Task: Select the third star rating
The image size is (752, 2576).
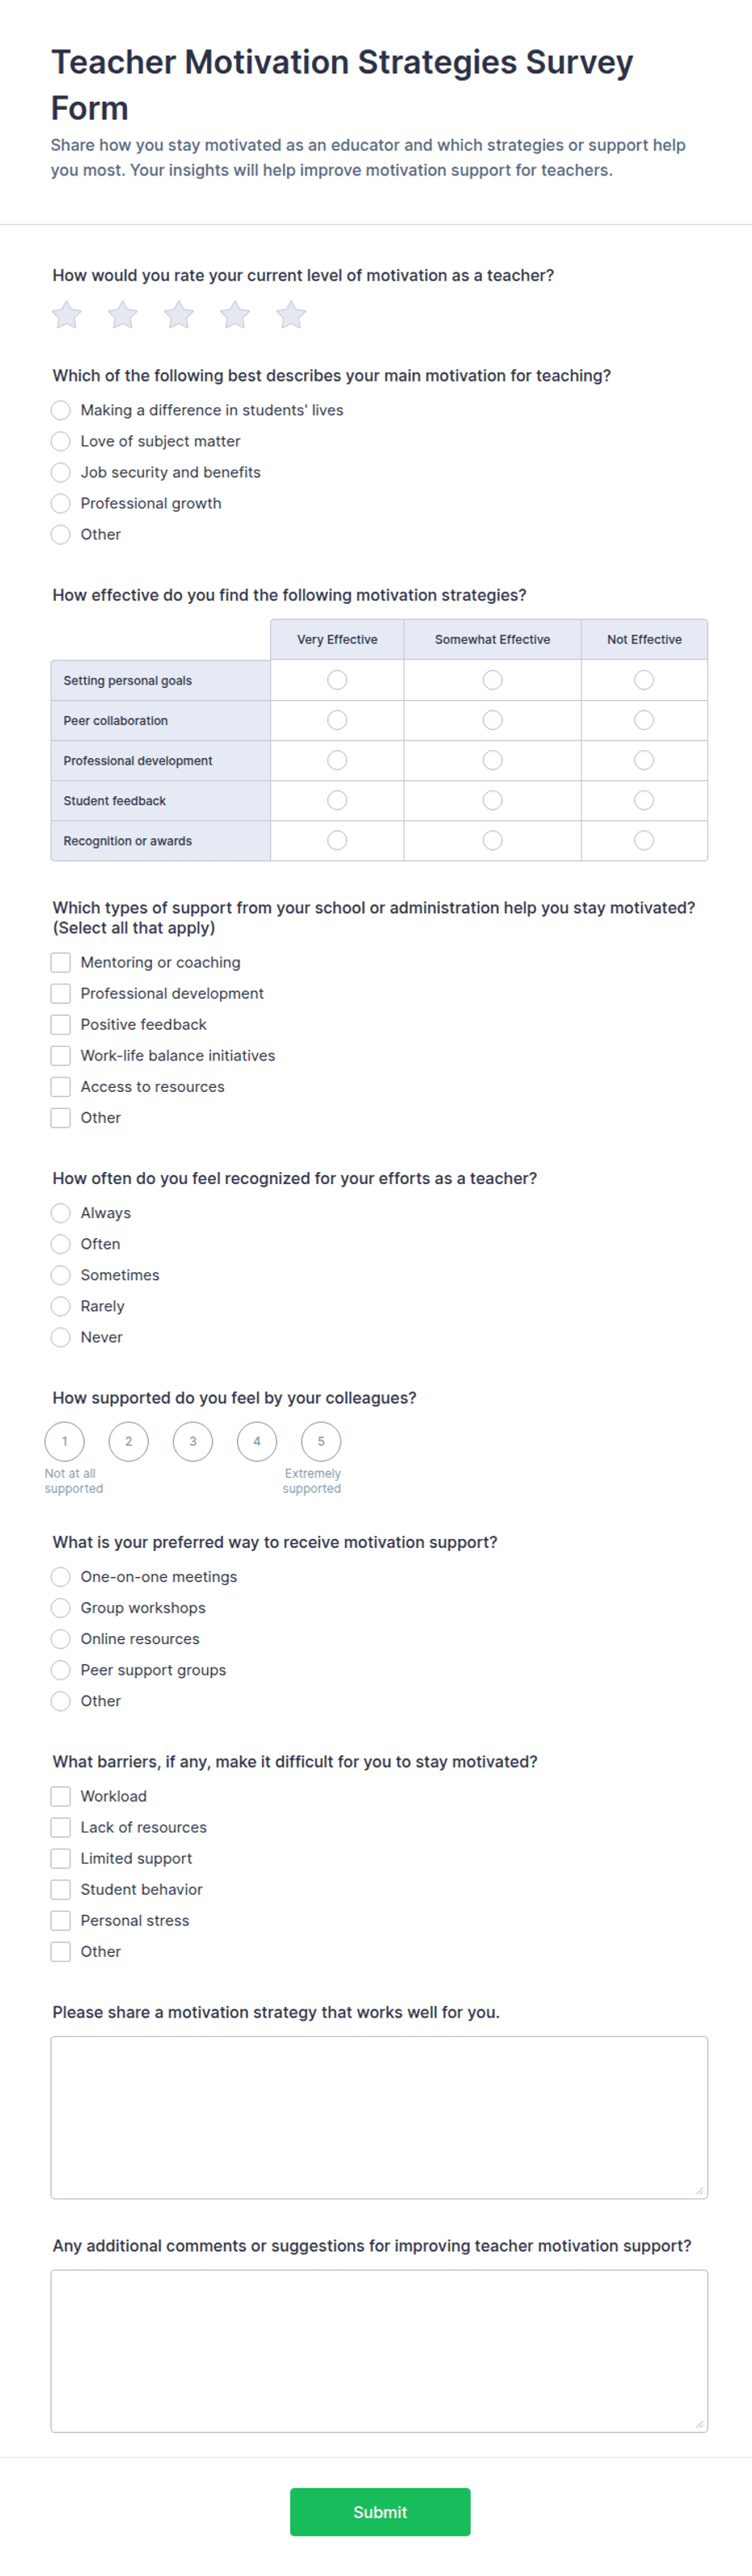Action: (x=179, y=315)
